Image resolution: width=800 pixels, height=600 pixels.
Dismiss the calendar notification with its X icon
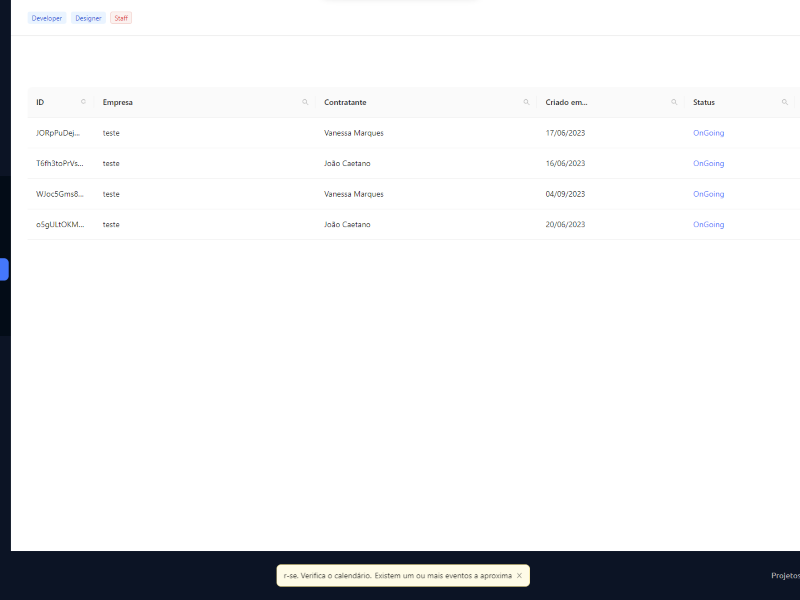point(519,576)
